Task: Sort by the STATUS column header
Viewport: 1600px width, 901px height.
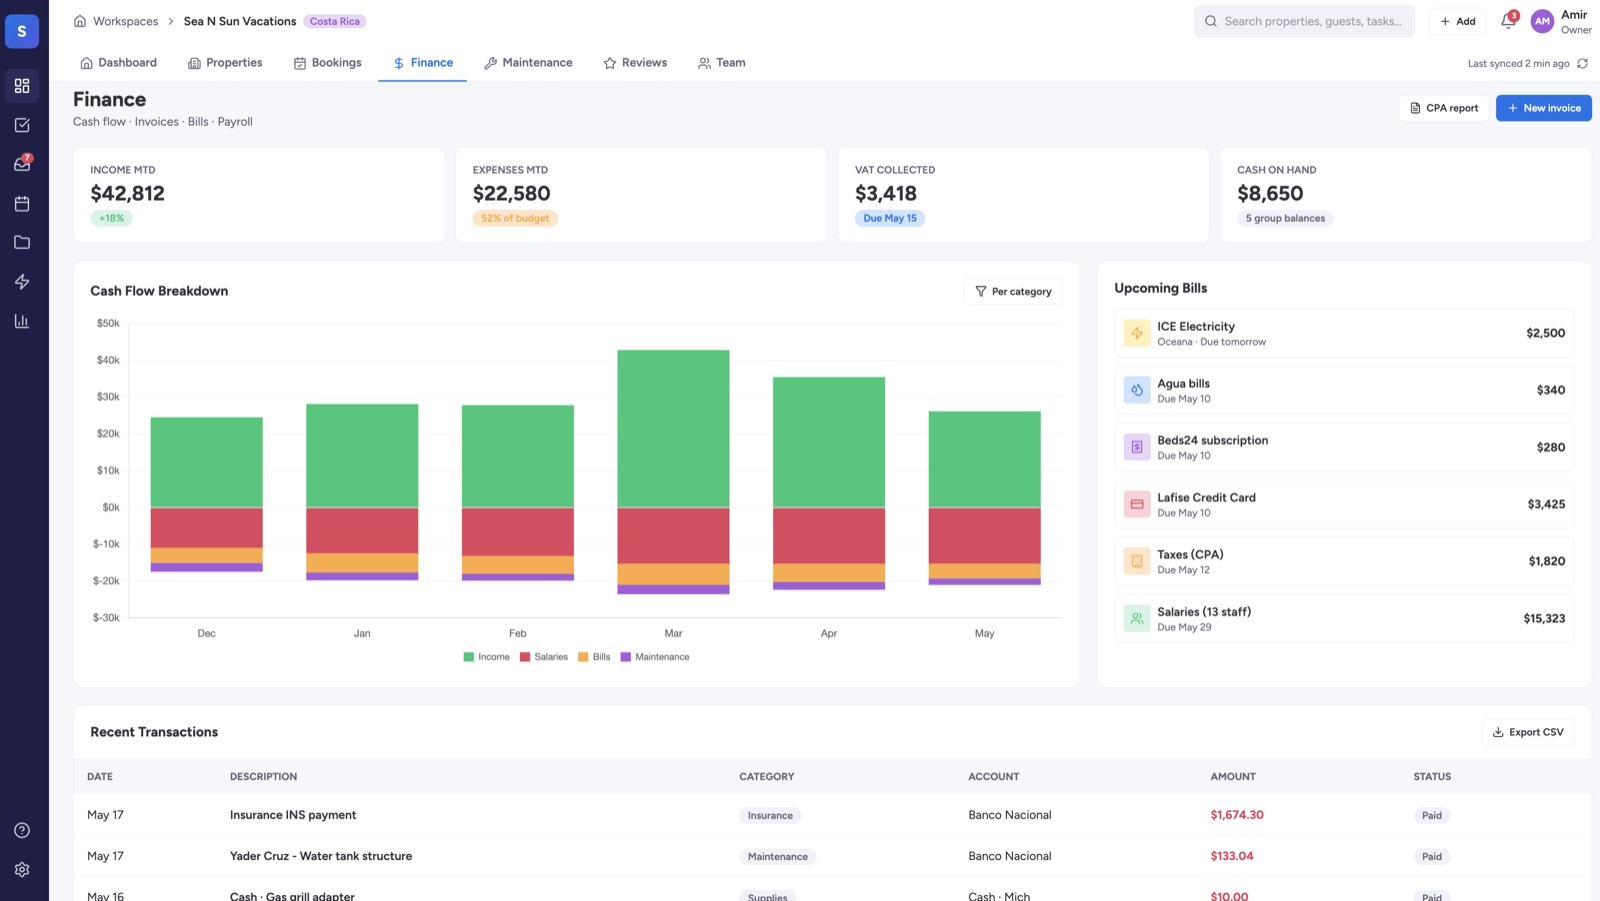Action: point(1432,776)
